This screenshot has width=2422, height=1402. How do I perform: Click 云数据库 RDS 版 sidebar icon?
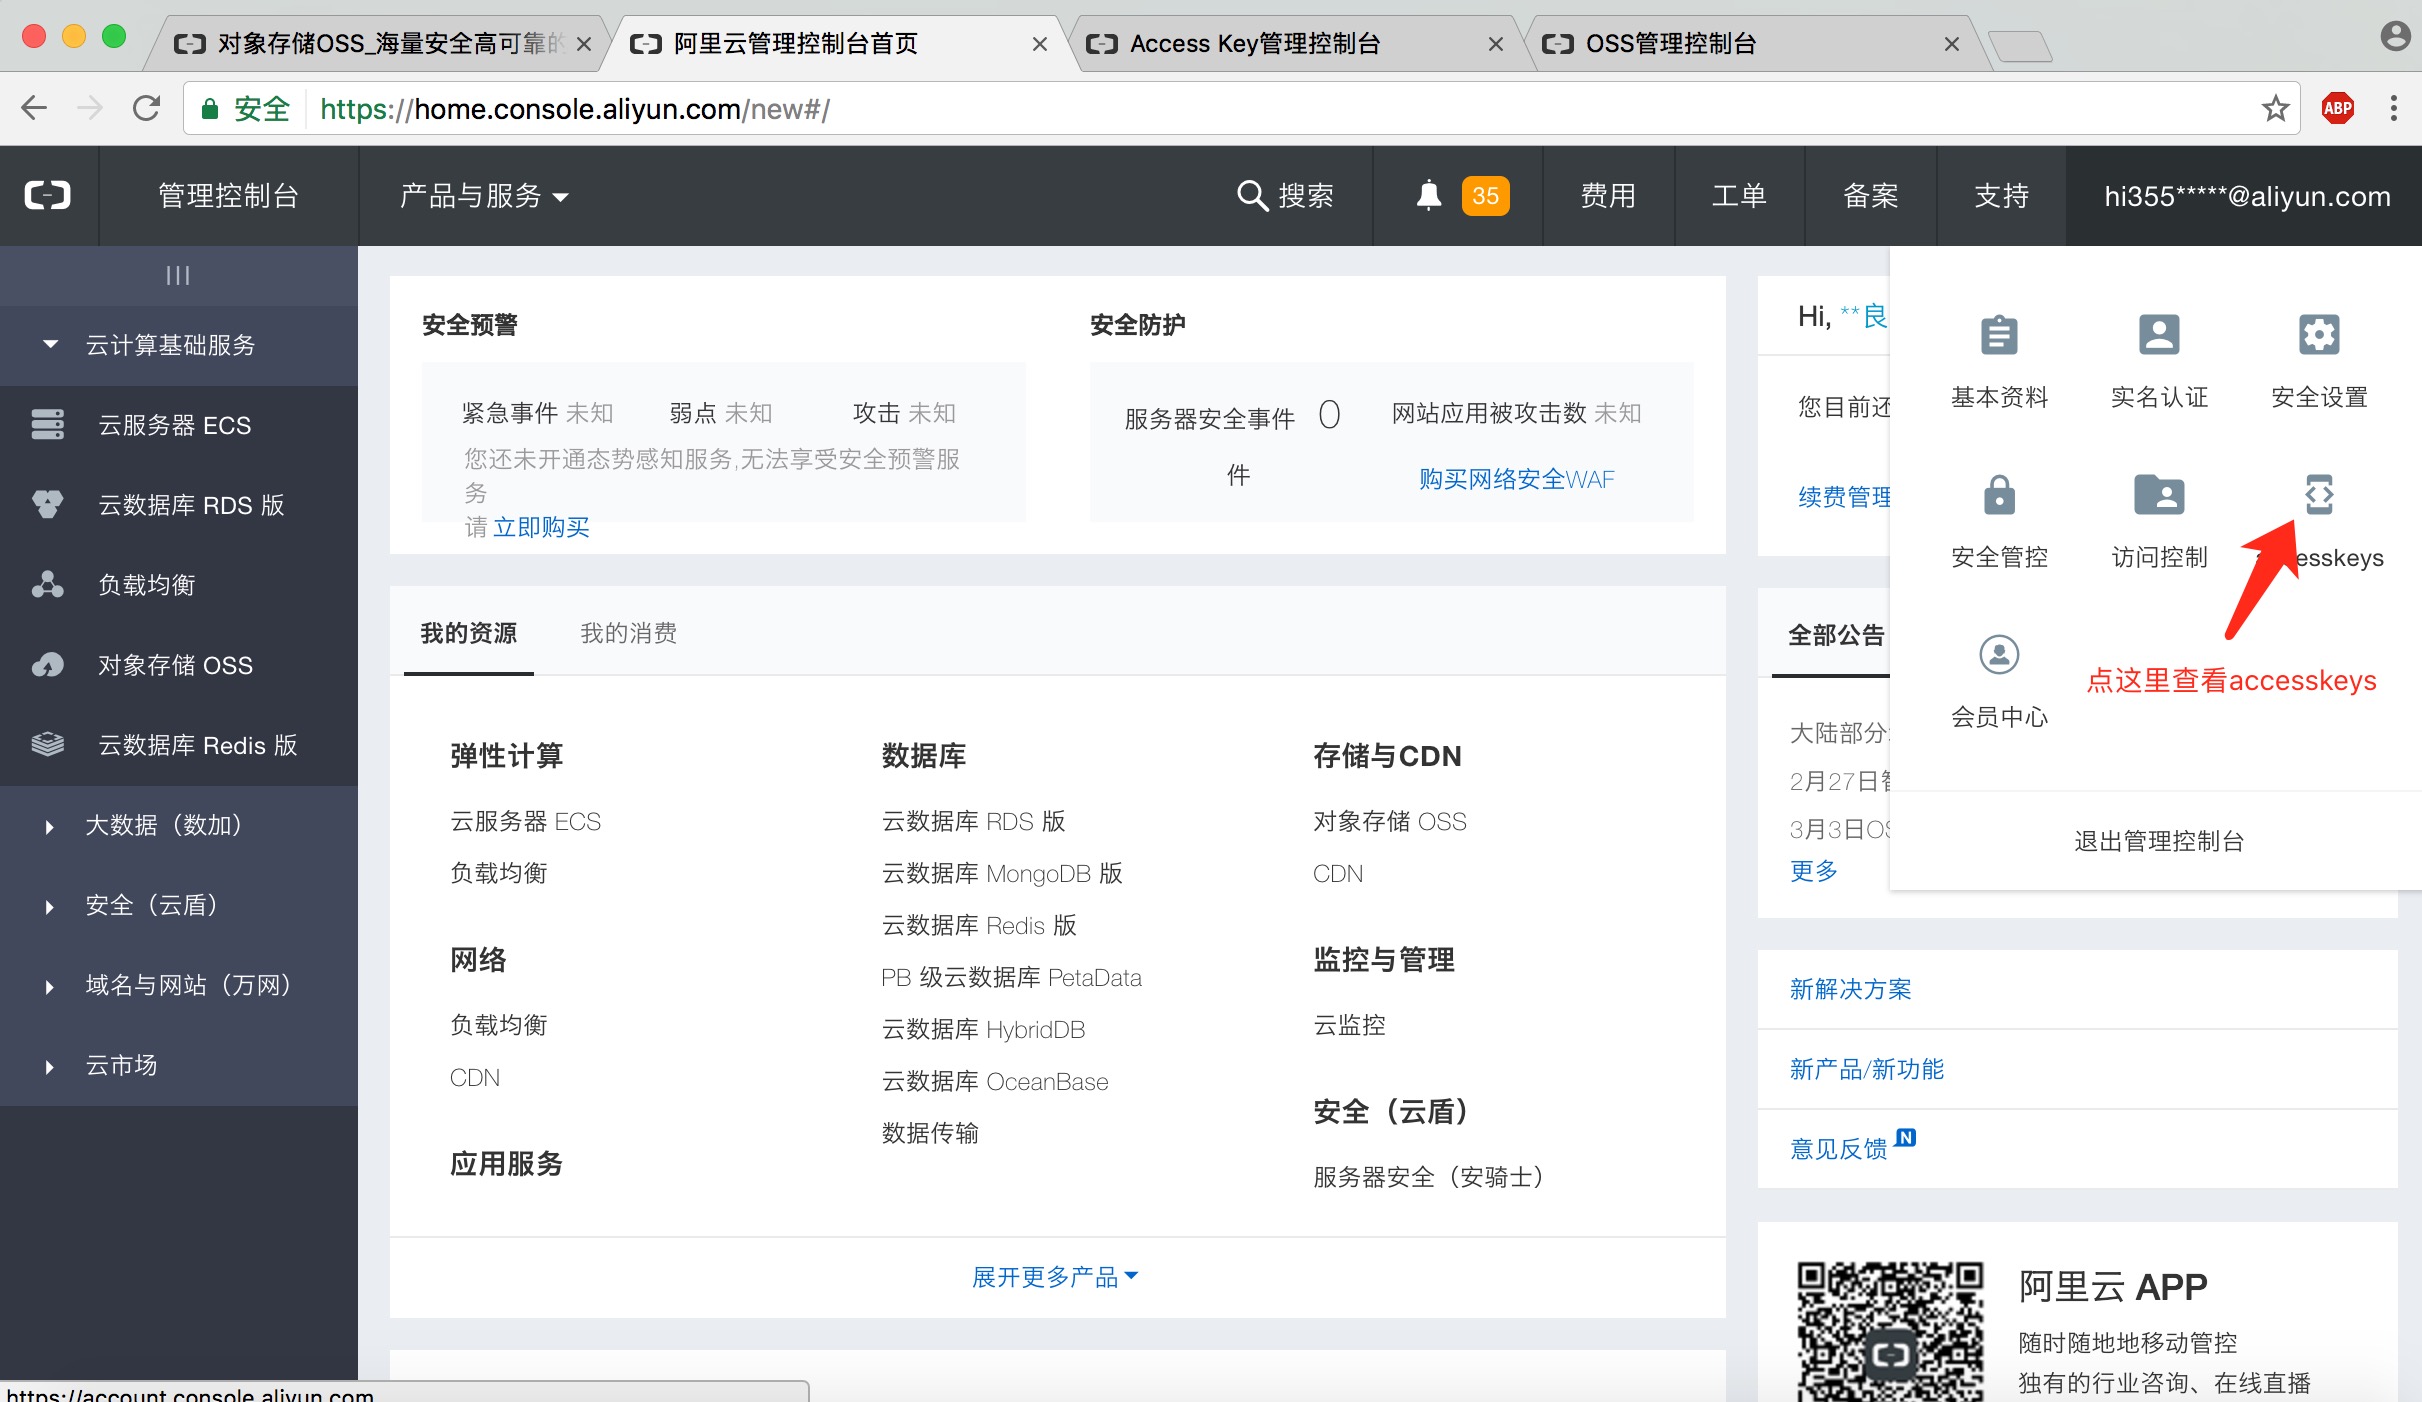47,505
